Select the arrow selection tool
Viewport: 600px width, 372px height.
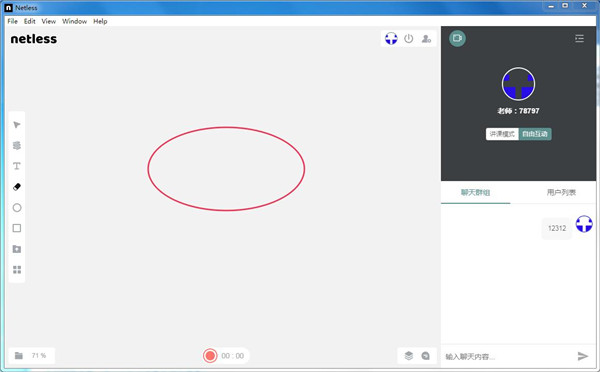tap(17, 125)
